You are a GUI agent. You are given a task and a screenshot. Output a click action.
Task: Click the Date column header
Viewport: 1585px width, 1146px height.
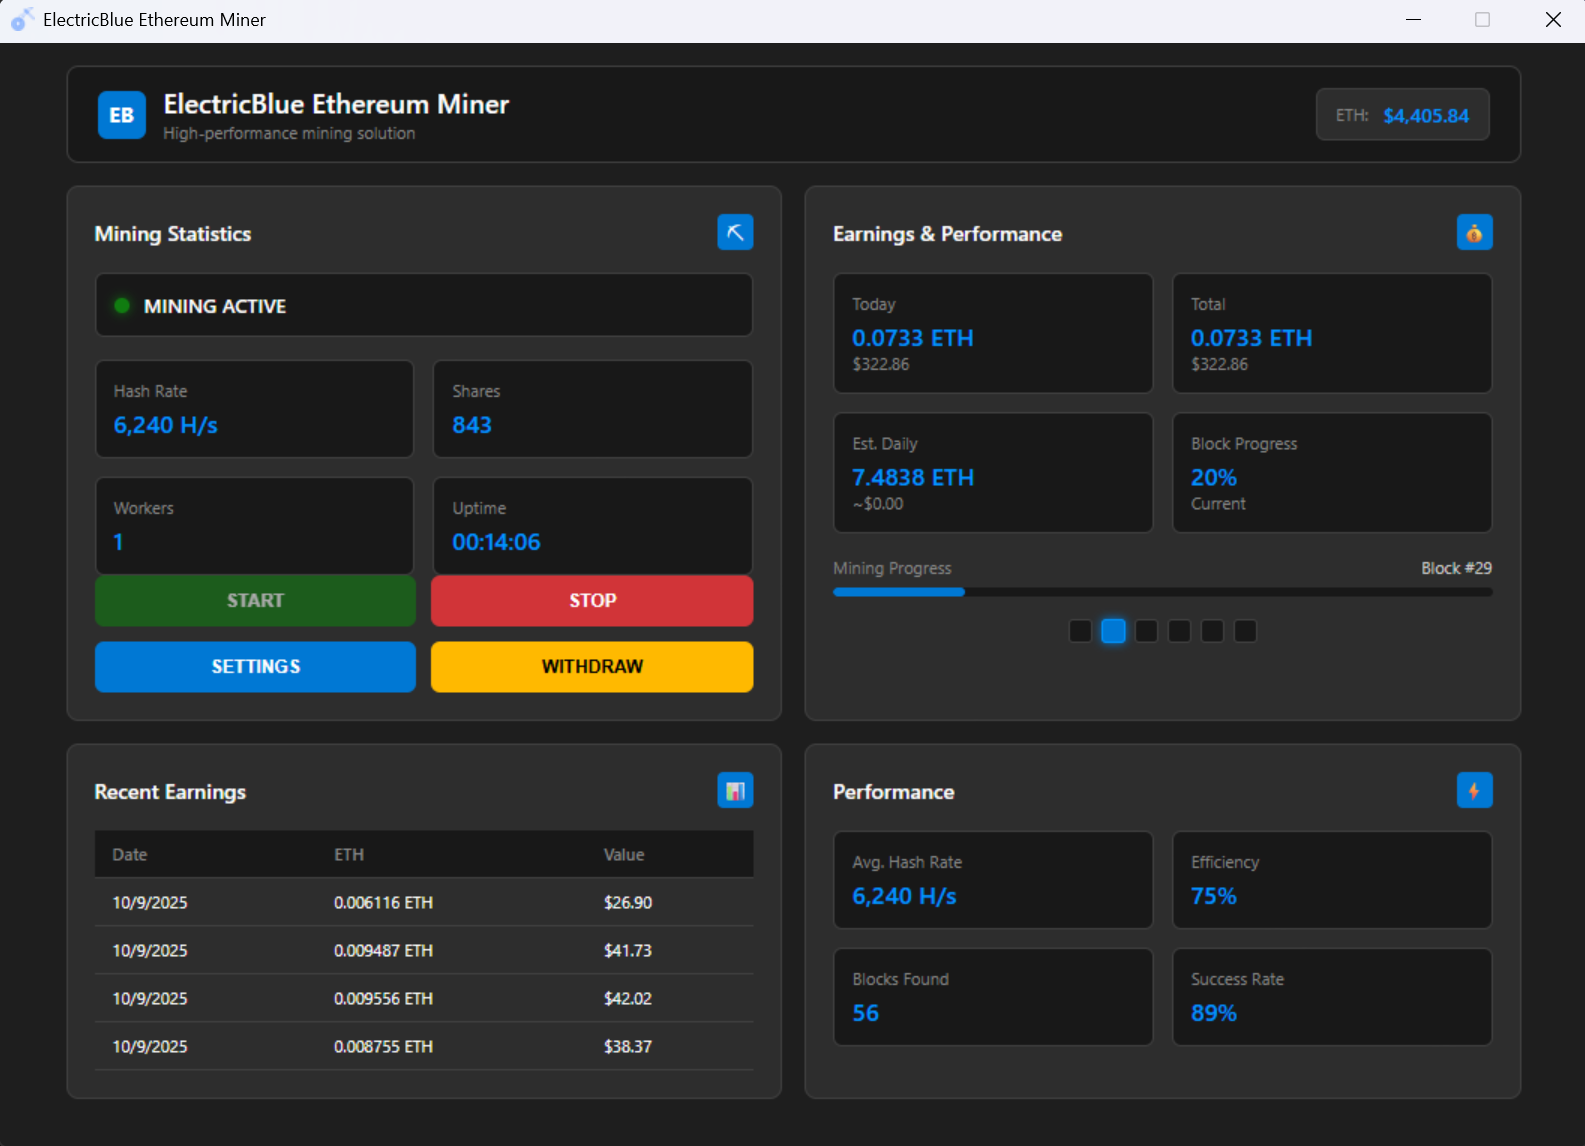[x=130, y=855]
